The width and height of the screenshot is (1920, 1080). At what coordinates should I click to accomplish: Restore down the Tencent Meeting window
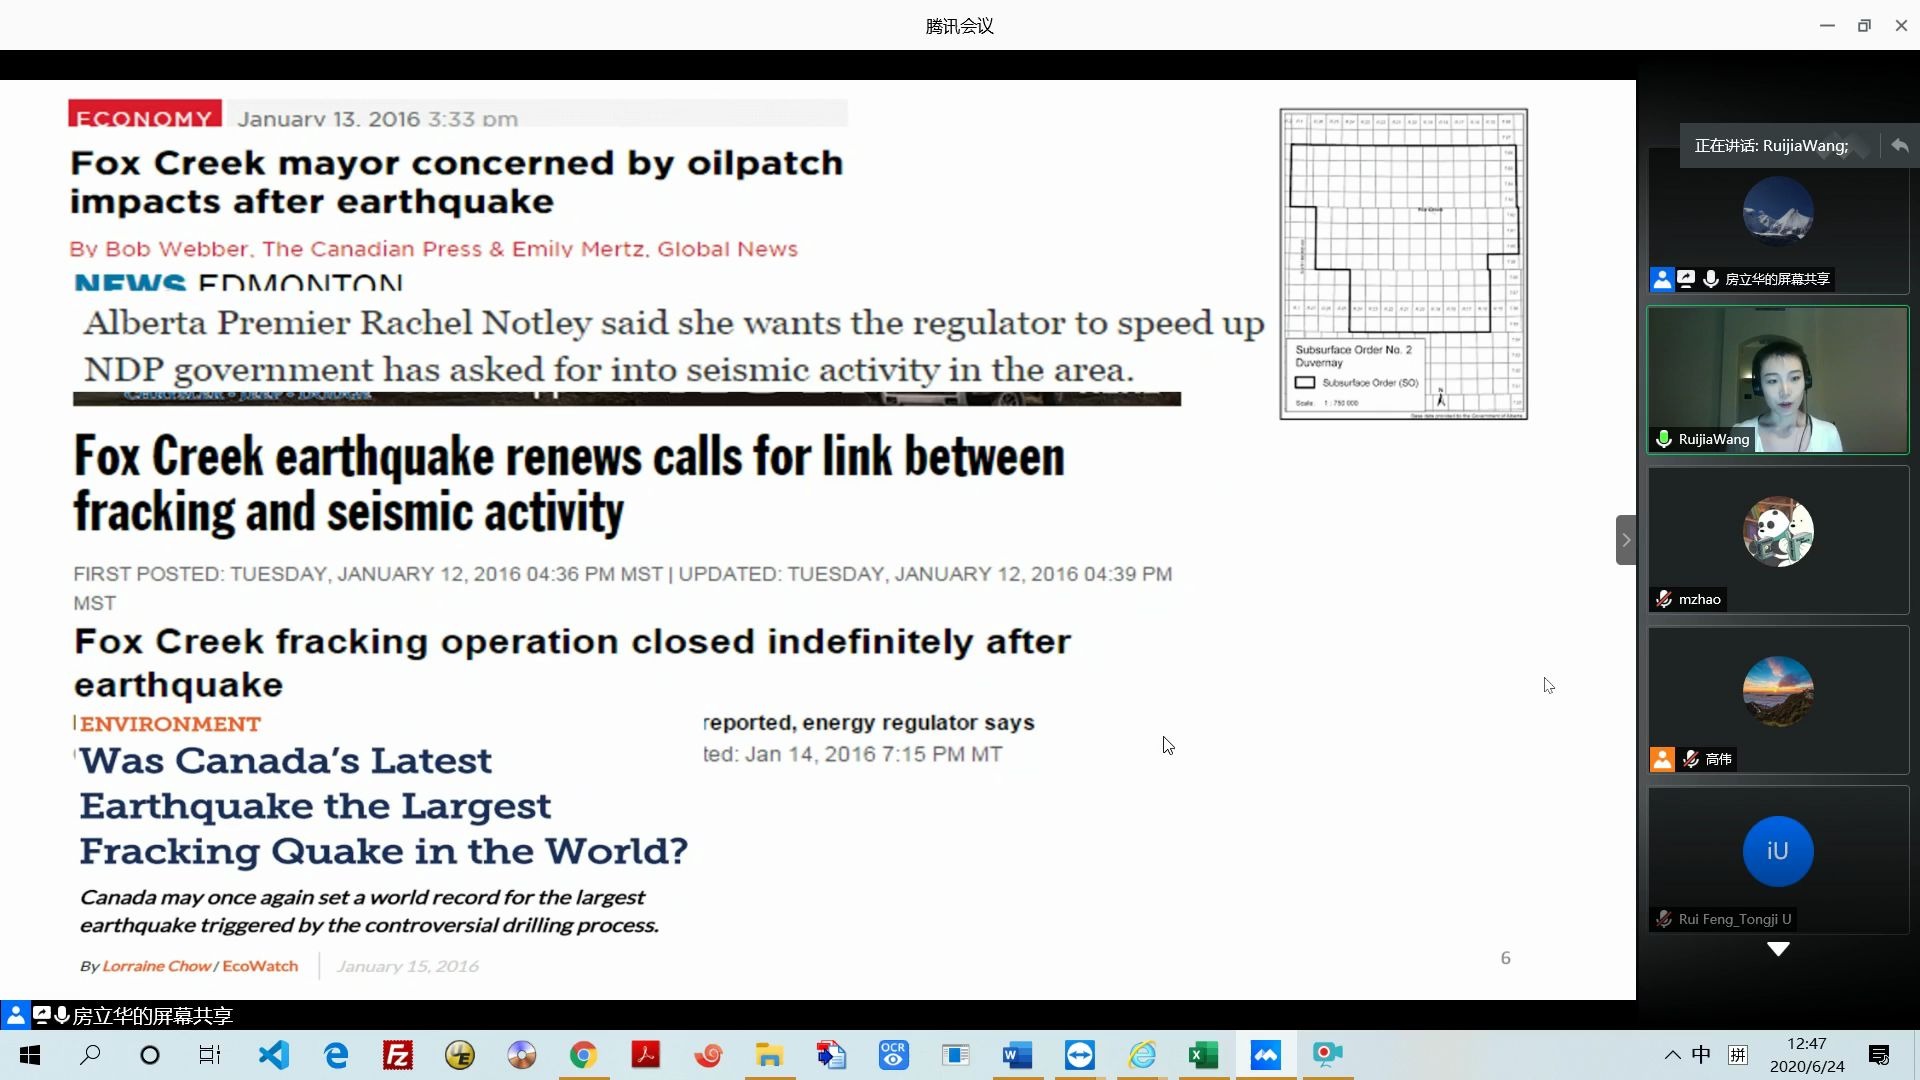point(1864,26)
